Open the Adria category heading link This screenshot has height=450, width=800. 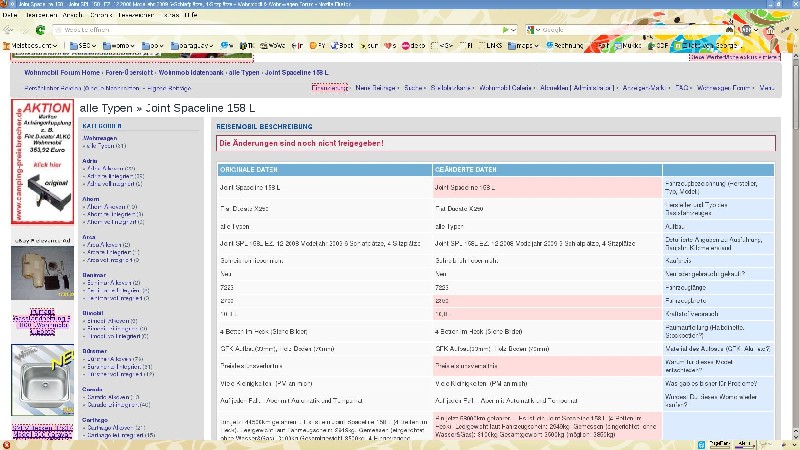coord(90,161)
